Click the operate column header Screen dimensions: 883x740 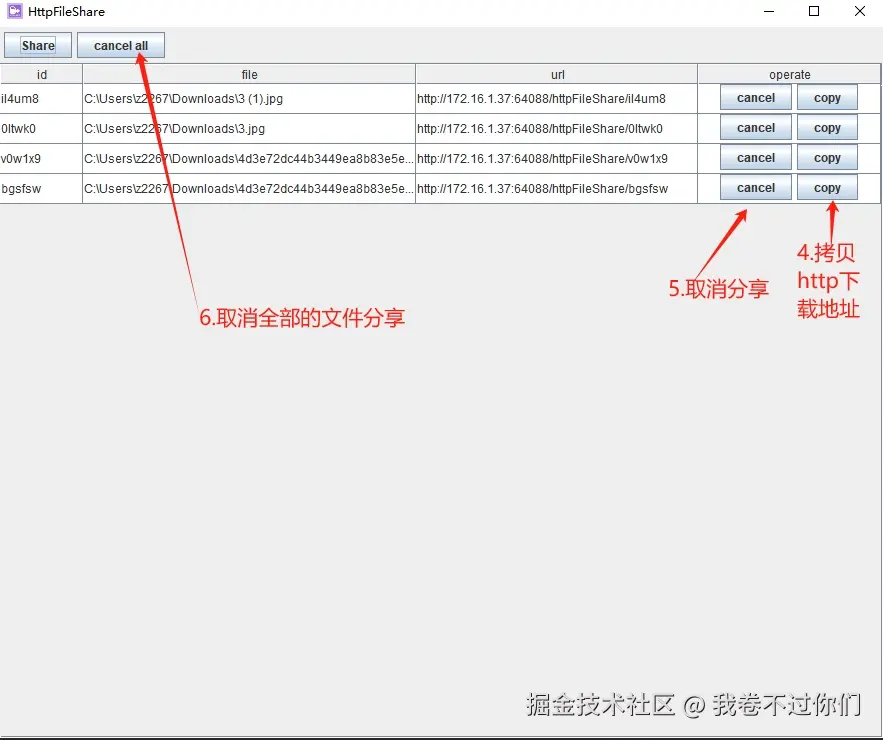789,73
